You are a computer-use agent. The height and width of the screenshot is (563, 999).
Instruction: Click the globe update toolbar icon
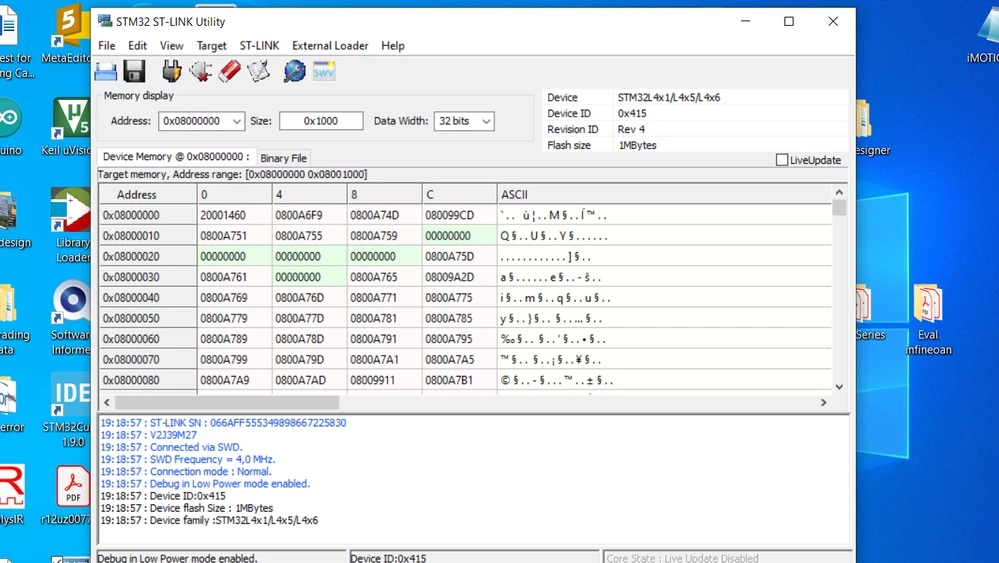click(294, 71)
